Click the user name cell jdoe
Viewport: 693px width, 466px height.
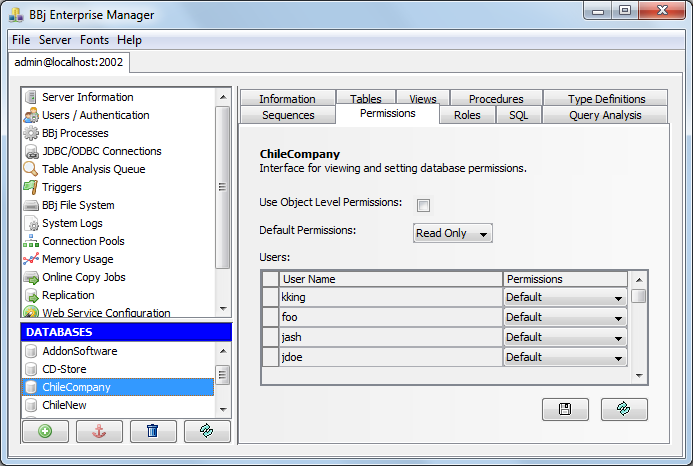391,357
